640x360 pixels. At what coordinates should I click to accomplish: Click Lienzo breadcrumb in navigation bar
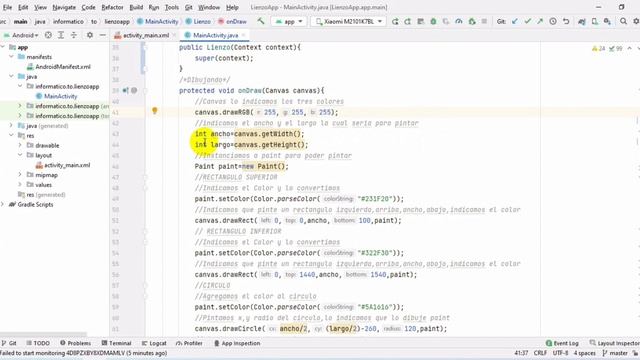pos(198,21)
